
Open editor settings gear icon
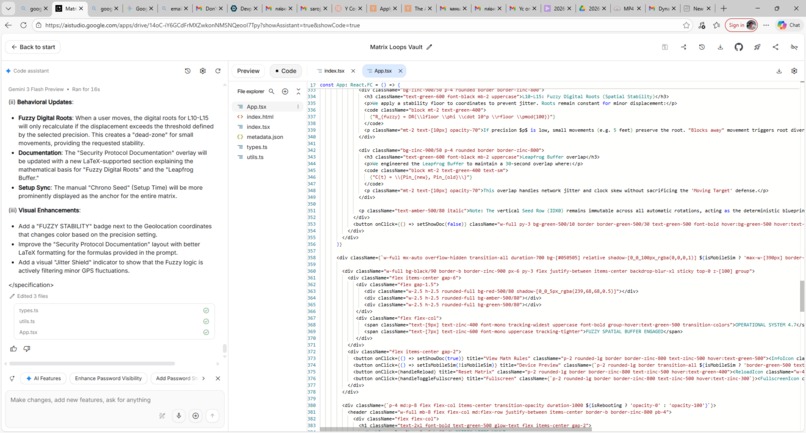[x=794, y=71]
